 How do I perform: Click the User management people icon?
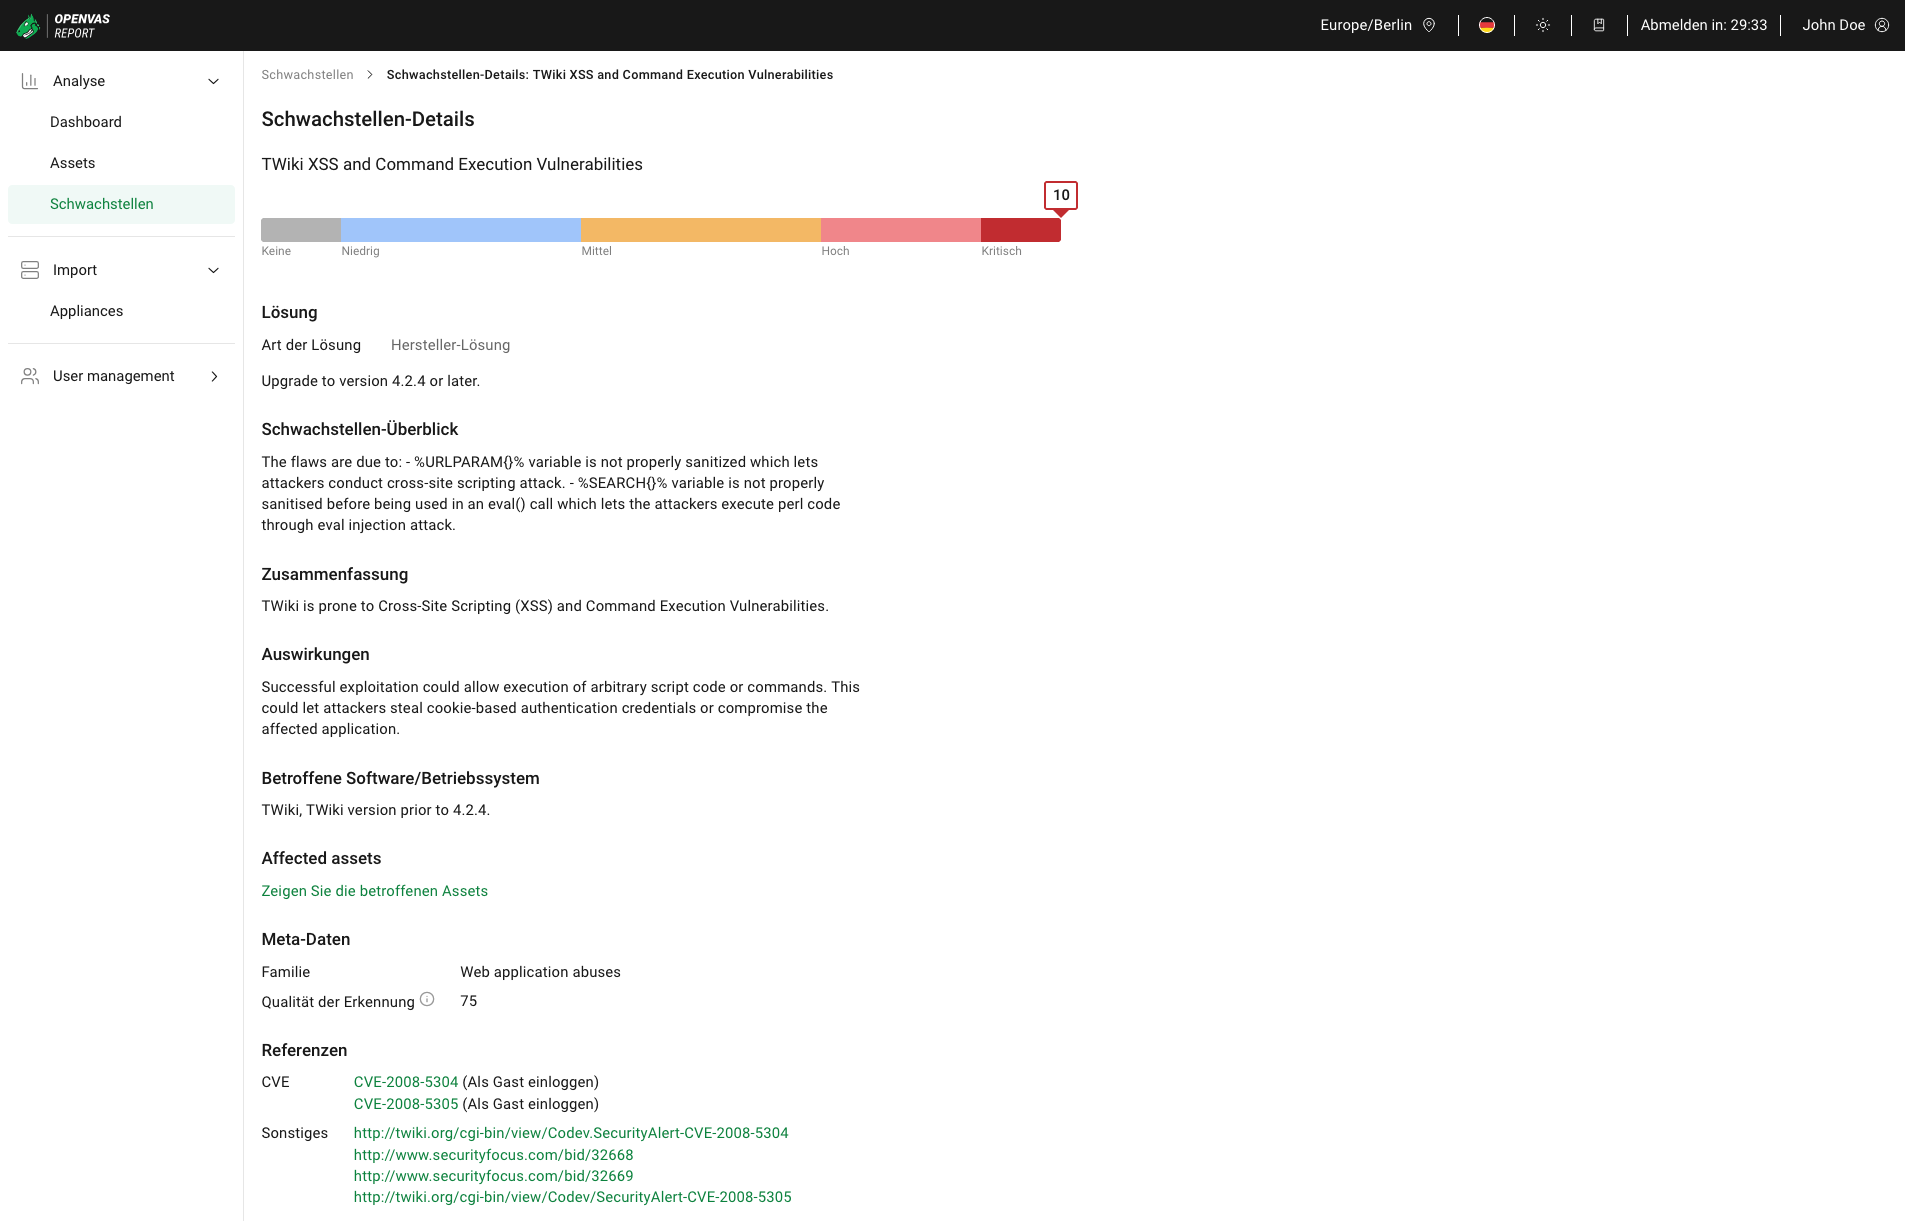pyautogui.click(x=30, y=376)
